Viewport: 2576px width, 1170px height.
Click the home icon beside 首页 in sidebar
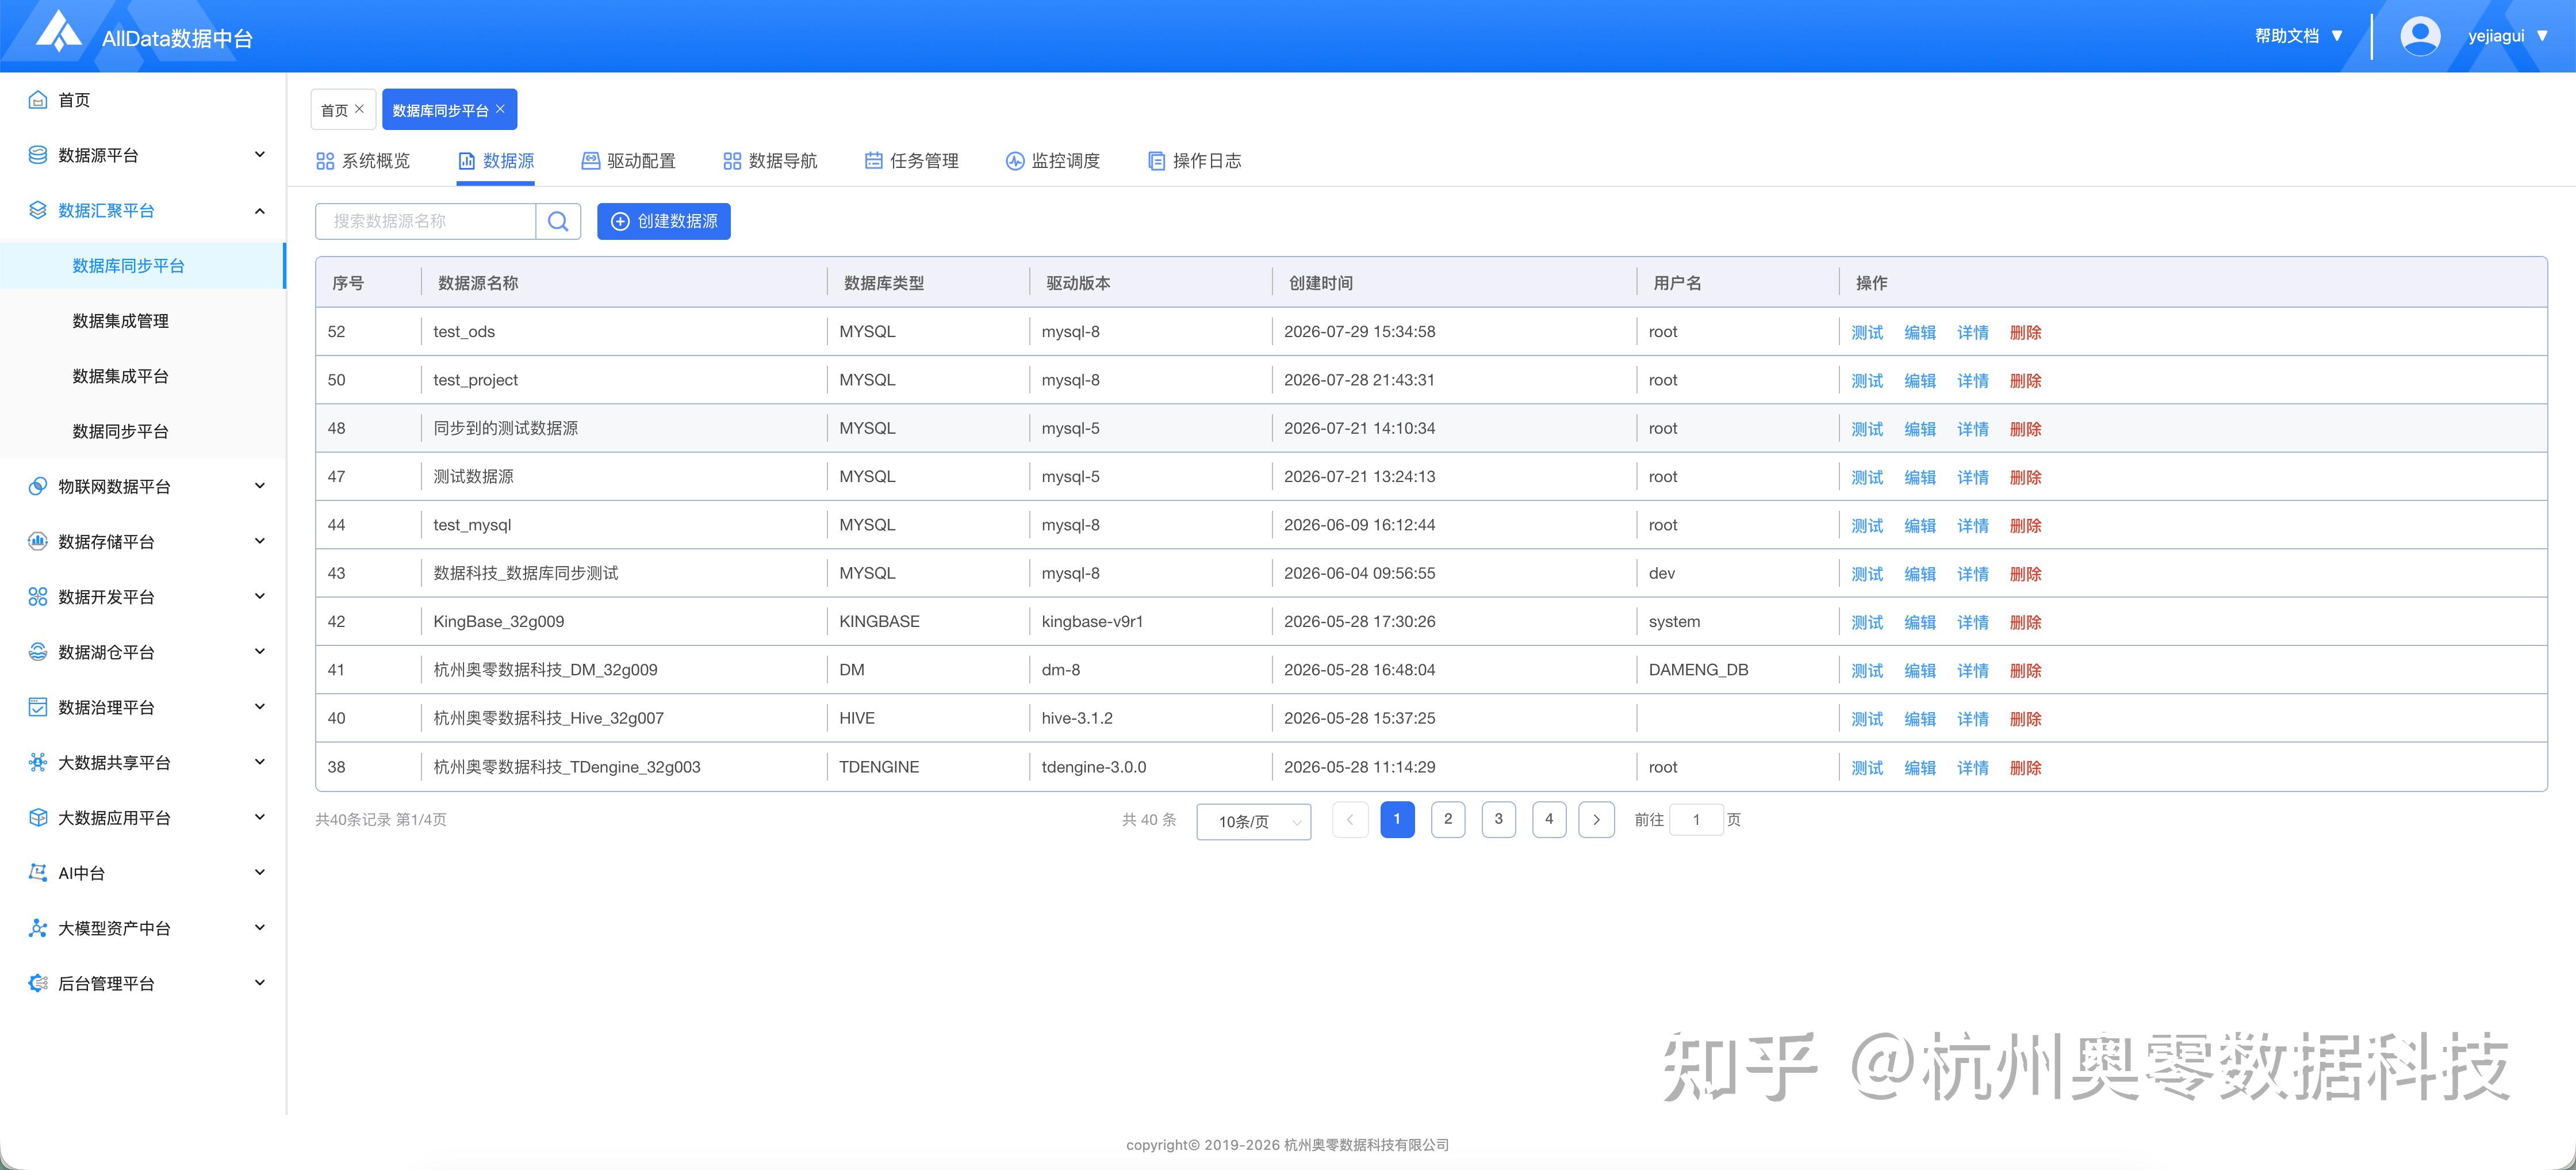pos(38,100)
